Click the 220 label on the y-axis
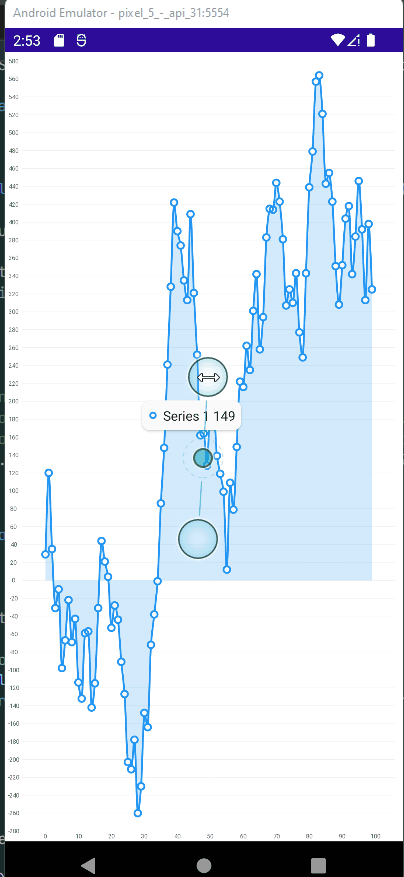 click(13, 383)
